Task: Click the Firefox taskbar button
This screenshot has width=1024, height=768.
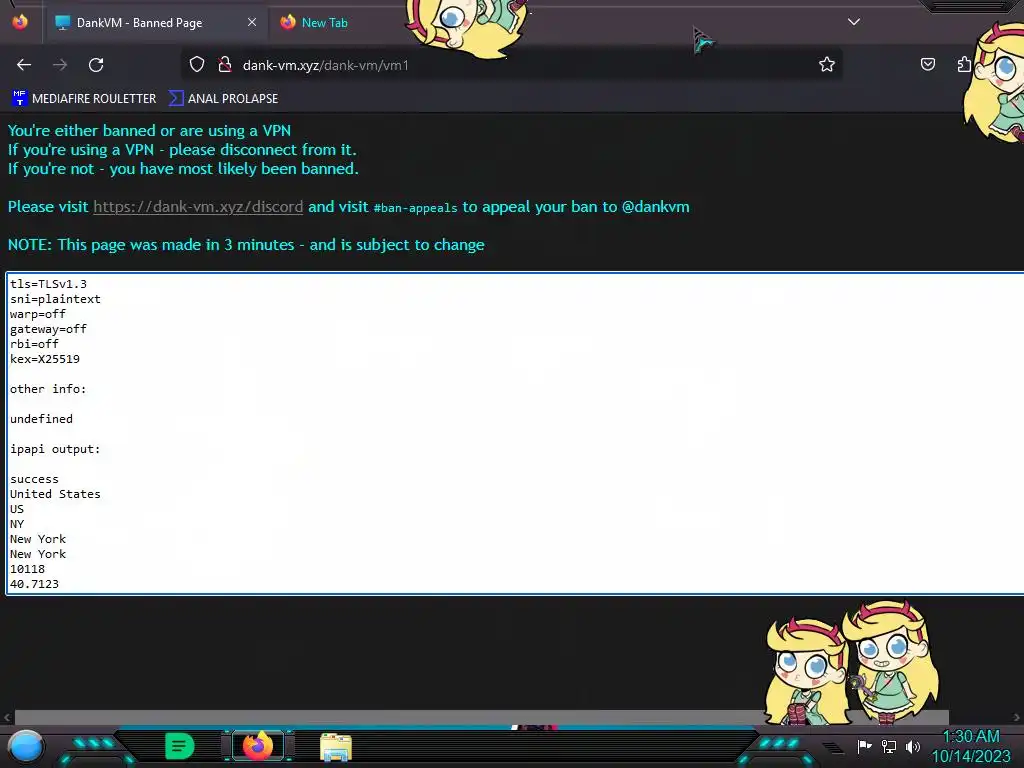Action: pyautogui.click(x=258, y=746)
